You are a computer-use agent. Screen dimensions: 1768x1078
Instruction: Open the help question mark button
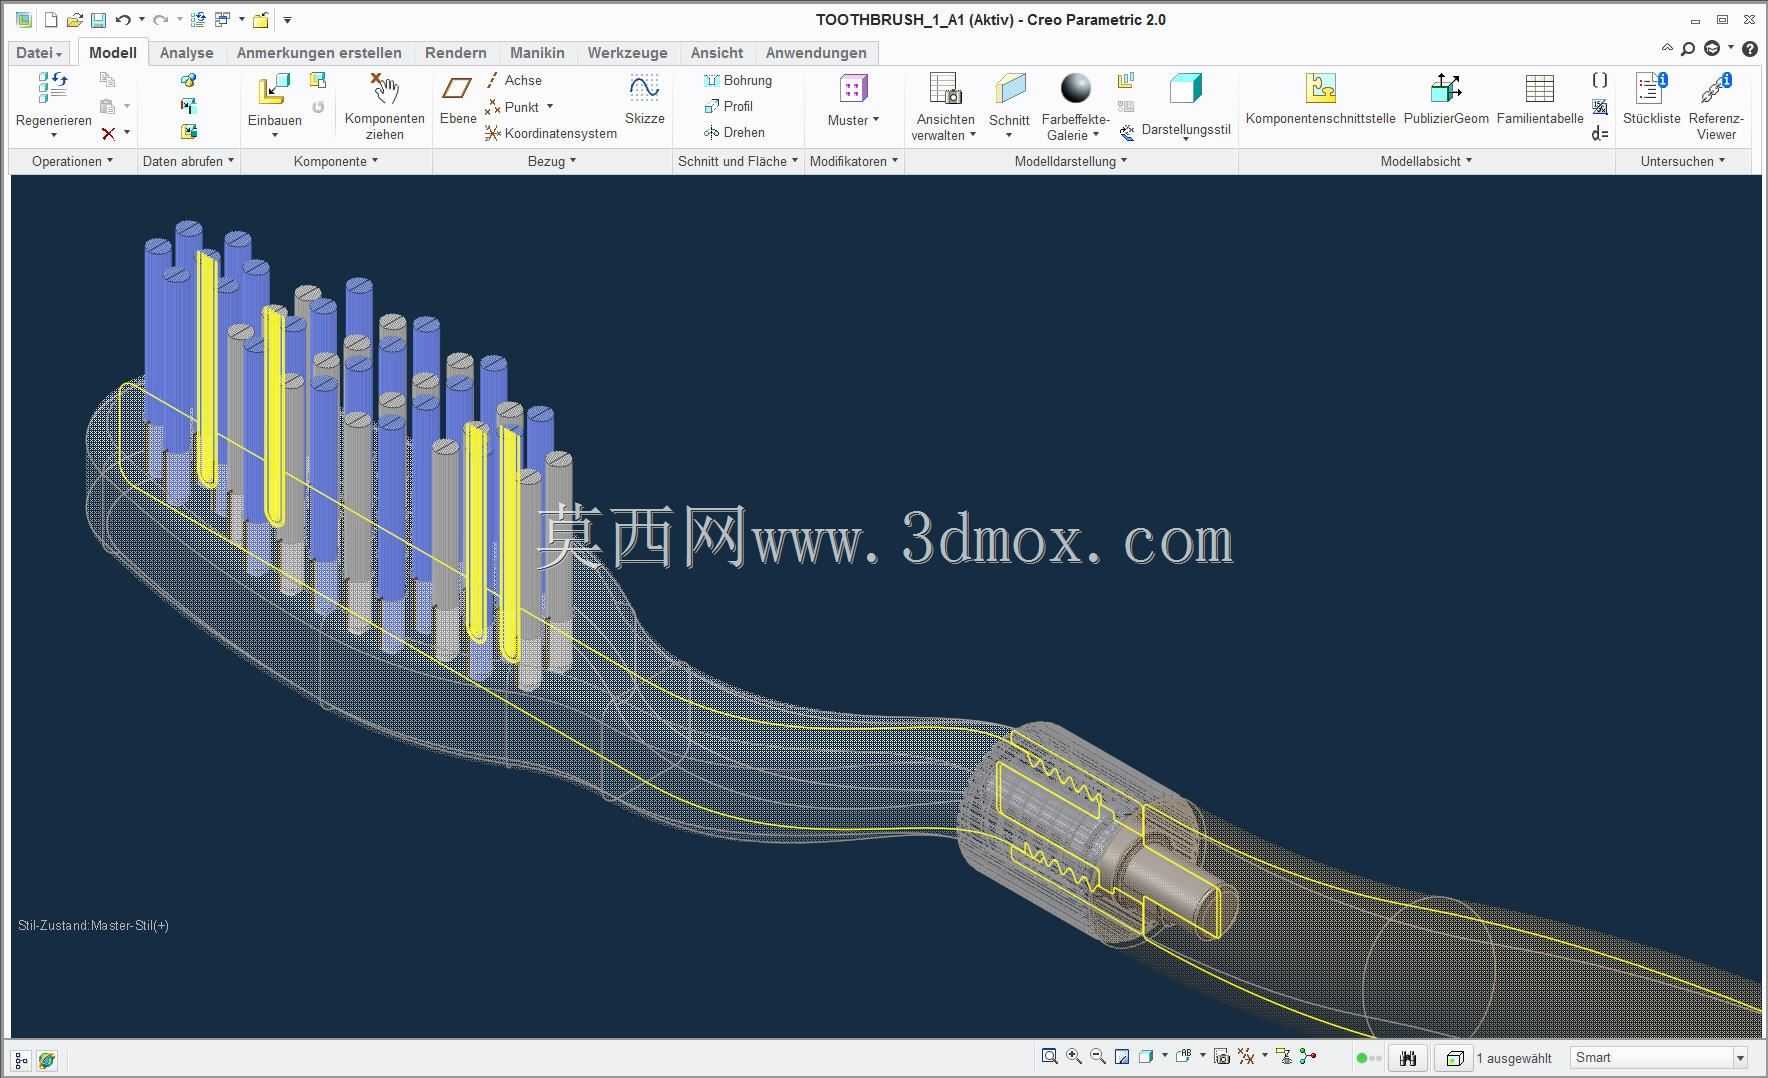click(1750, 48)
